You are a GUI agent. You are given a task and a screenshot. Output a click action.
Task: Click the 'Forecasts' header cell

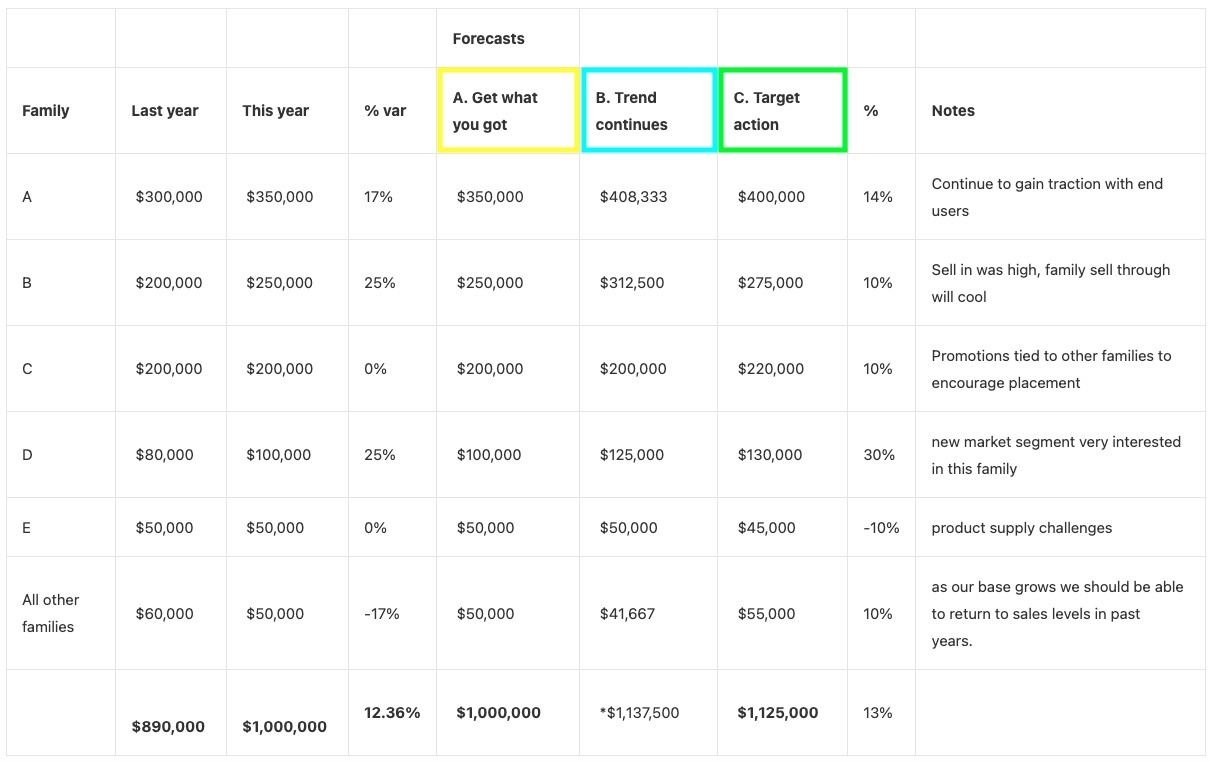pos(489,39)
